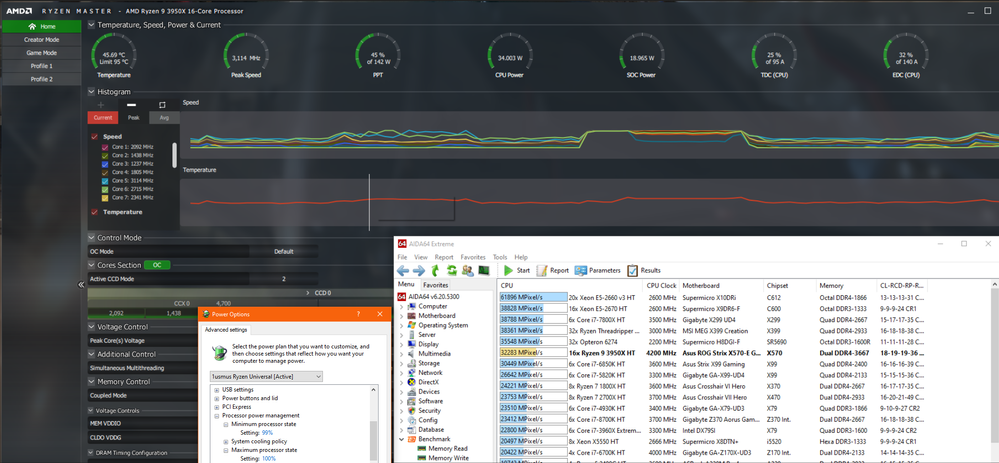This screenshot has width=999, height=463.
Task: Collapse the Memory Control section
Action: (92, 381)
